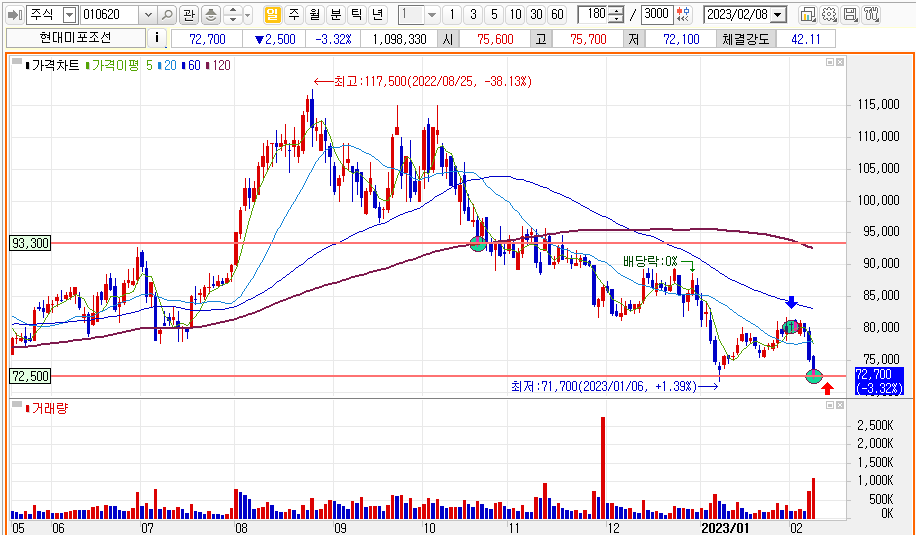Click the search magnifier next to stock code
The height and width of the screenshot is (535, 916).
pyautogui.click(x=167, y=15)
